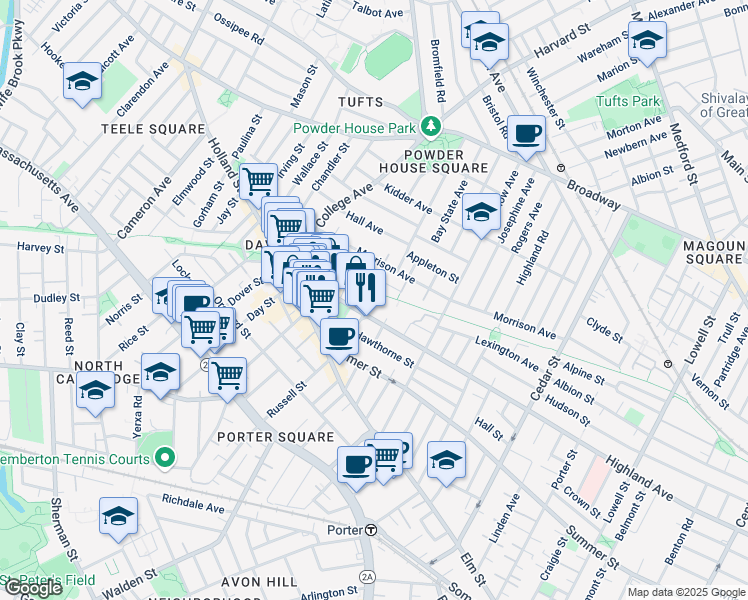Select the school marker right of North Cambridge label
The height and width of the screenshot is (600, 748).
click(x=160, y=375)
